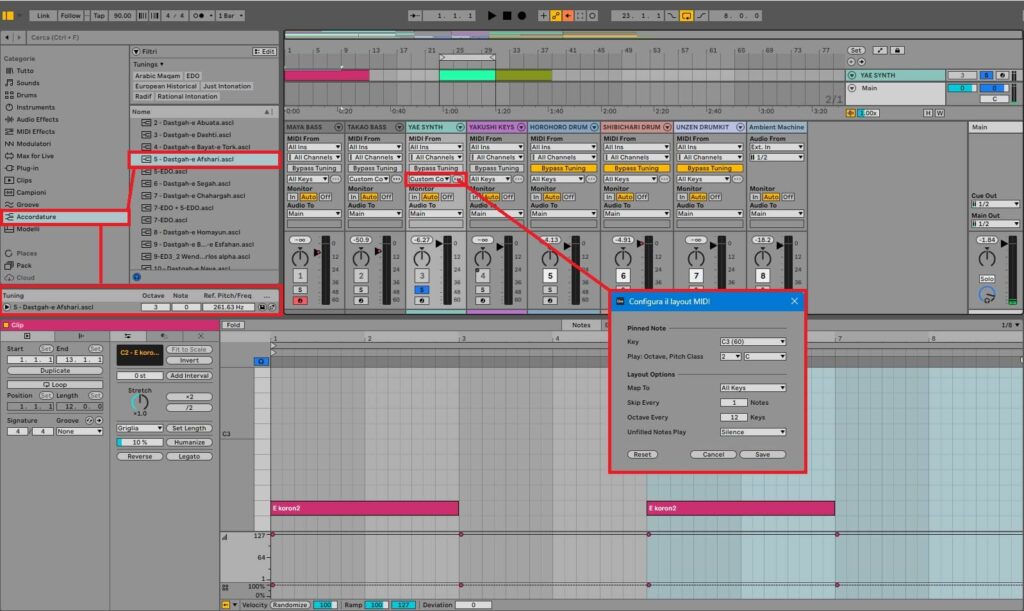
Task: Click Save in the Configura il layout MIDI dialog
Action: point(763,454)
